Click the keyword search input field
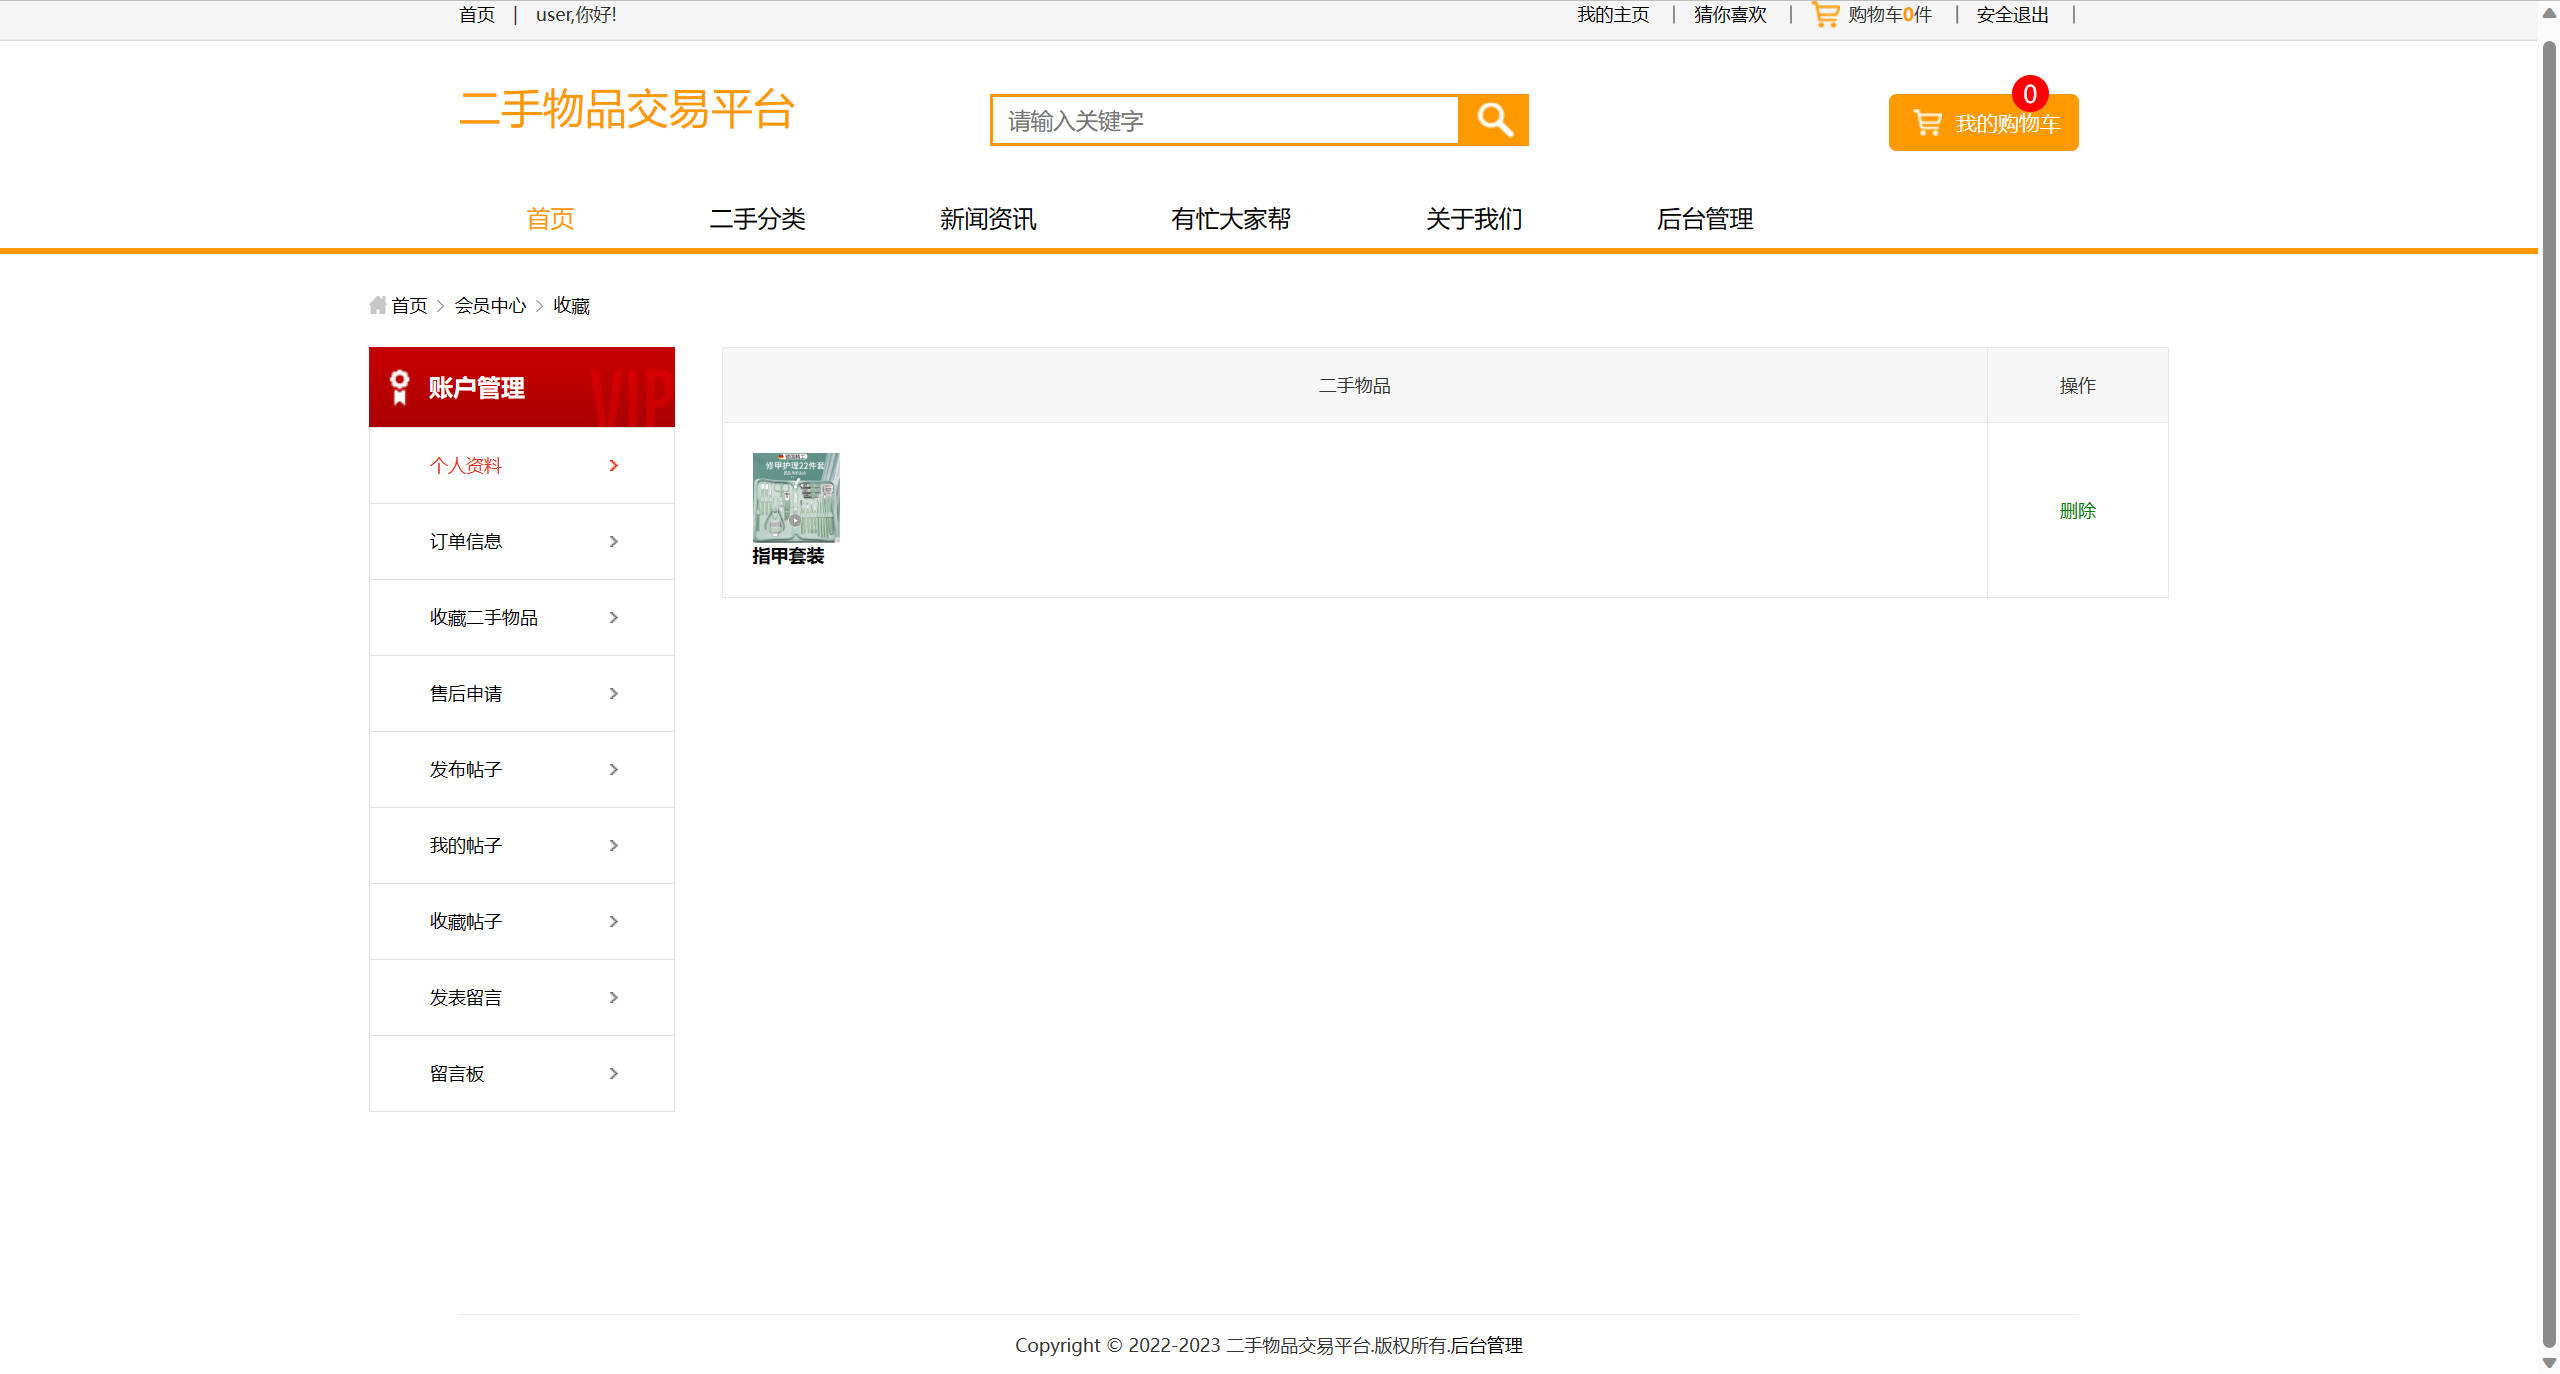This screenshot has height=1374, width=2560. point(1224,120)
